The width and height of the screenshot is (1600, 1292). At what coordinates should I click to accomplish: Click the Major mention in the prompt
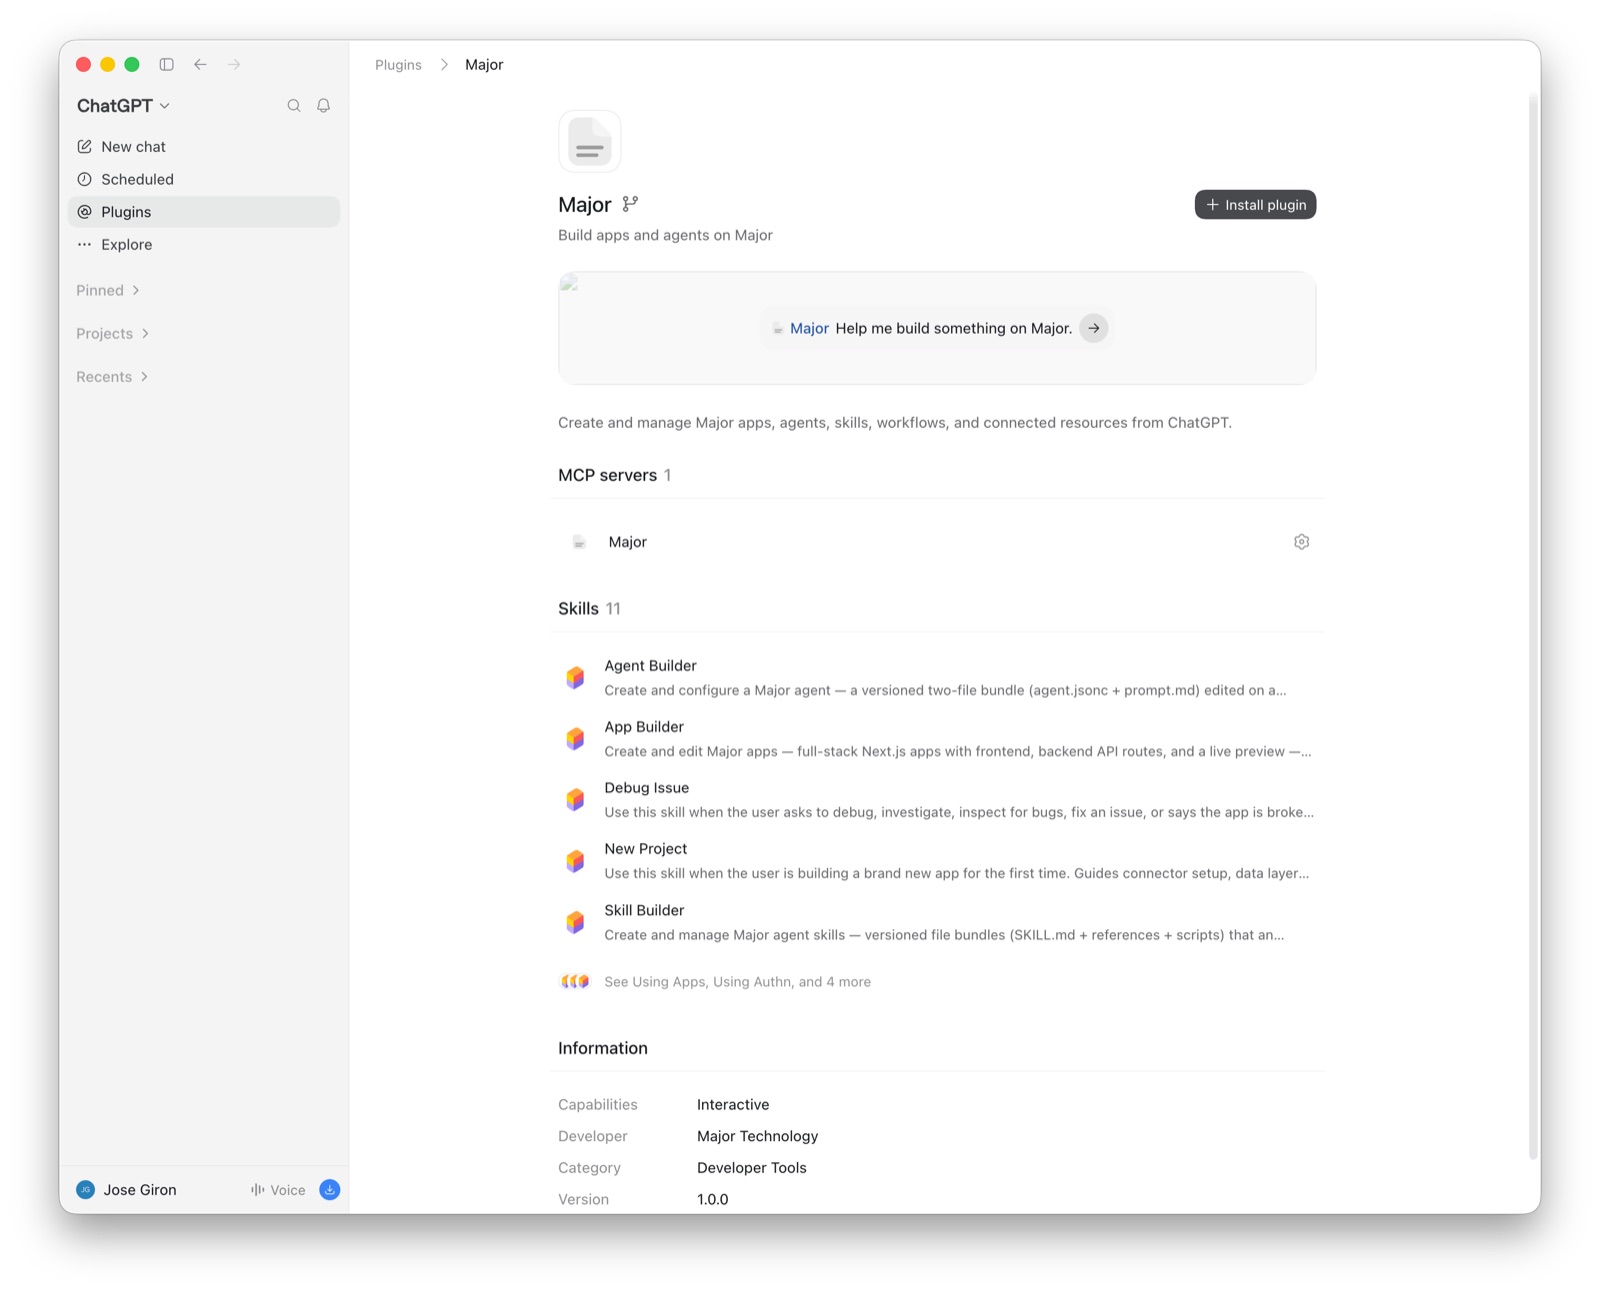[x=809, y=328]
